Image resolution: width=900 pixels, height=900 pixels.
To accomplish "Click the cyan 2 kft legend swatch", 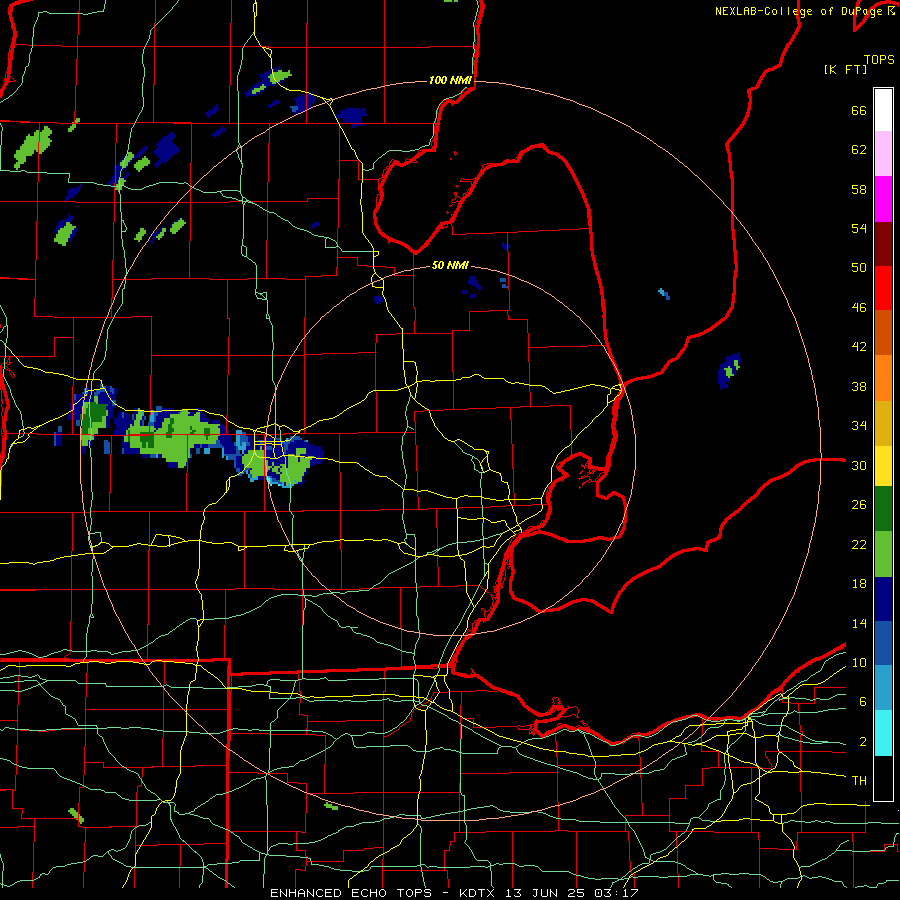I will pos(883,733).
